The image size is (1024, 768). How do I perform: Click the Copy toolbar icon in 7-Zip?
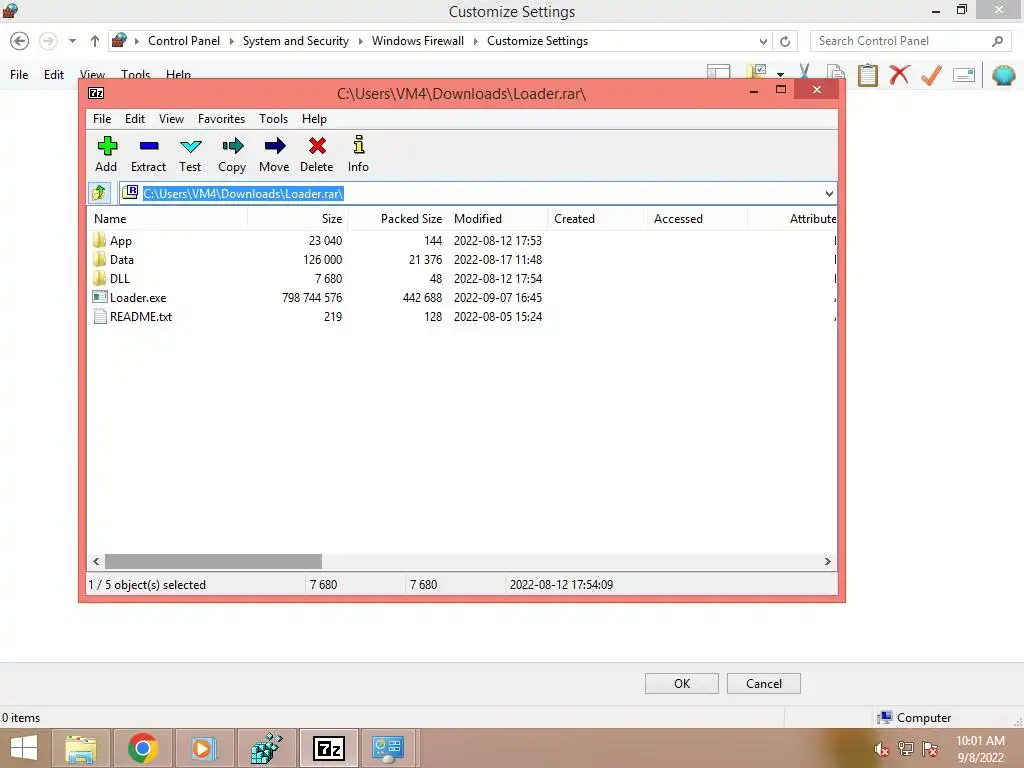[232, 146]
